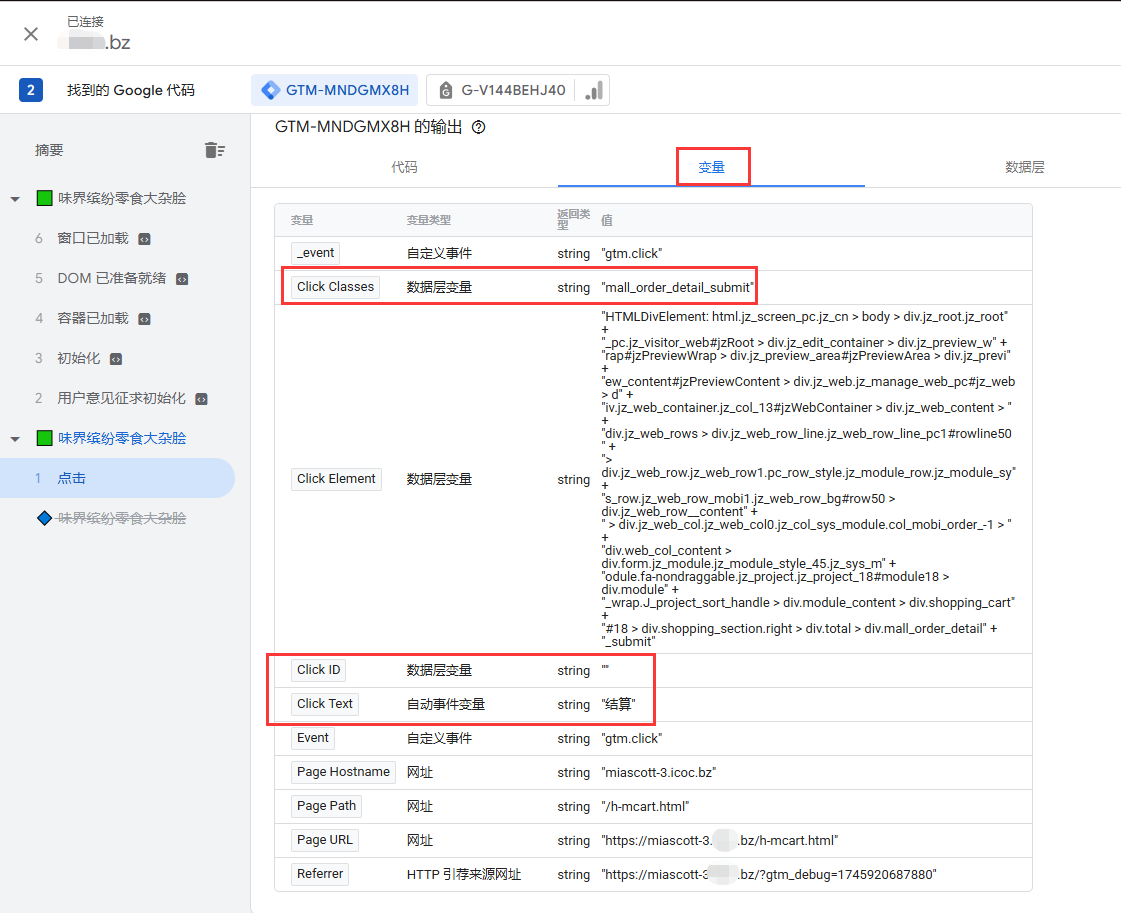This screenshot has width=1121, height=913.
Task: Click the 变量类型 column header
Action: [x=428, y=220]
